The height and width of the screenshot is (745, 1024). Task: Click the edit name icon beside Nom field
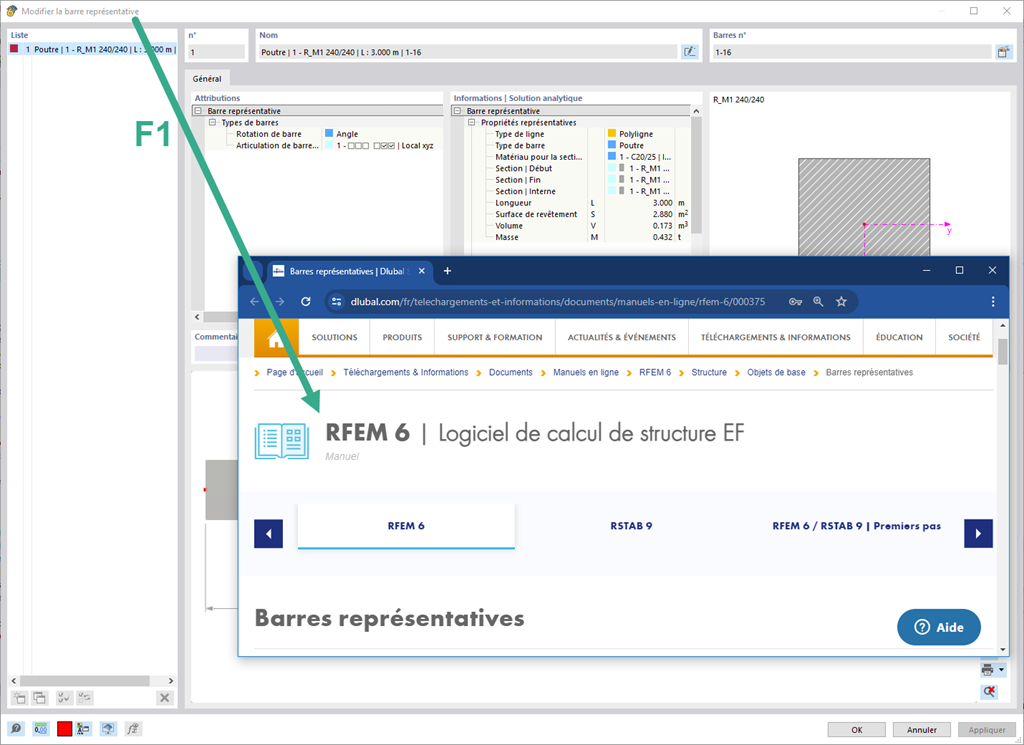coord(690,52)
